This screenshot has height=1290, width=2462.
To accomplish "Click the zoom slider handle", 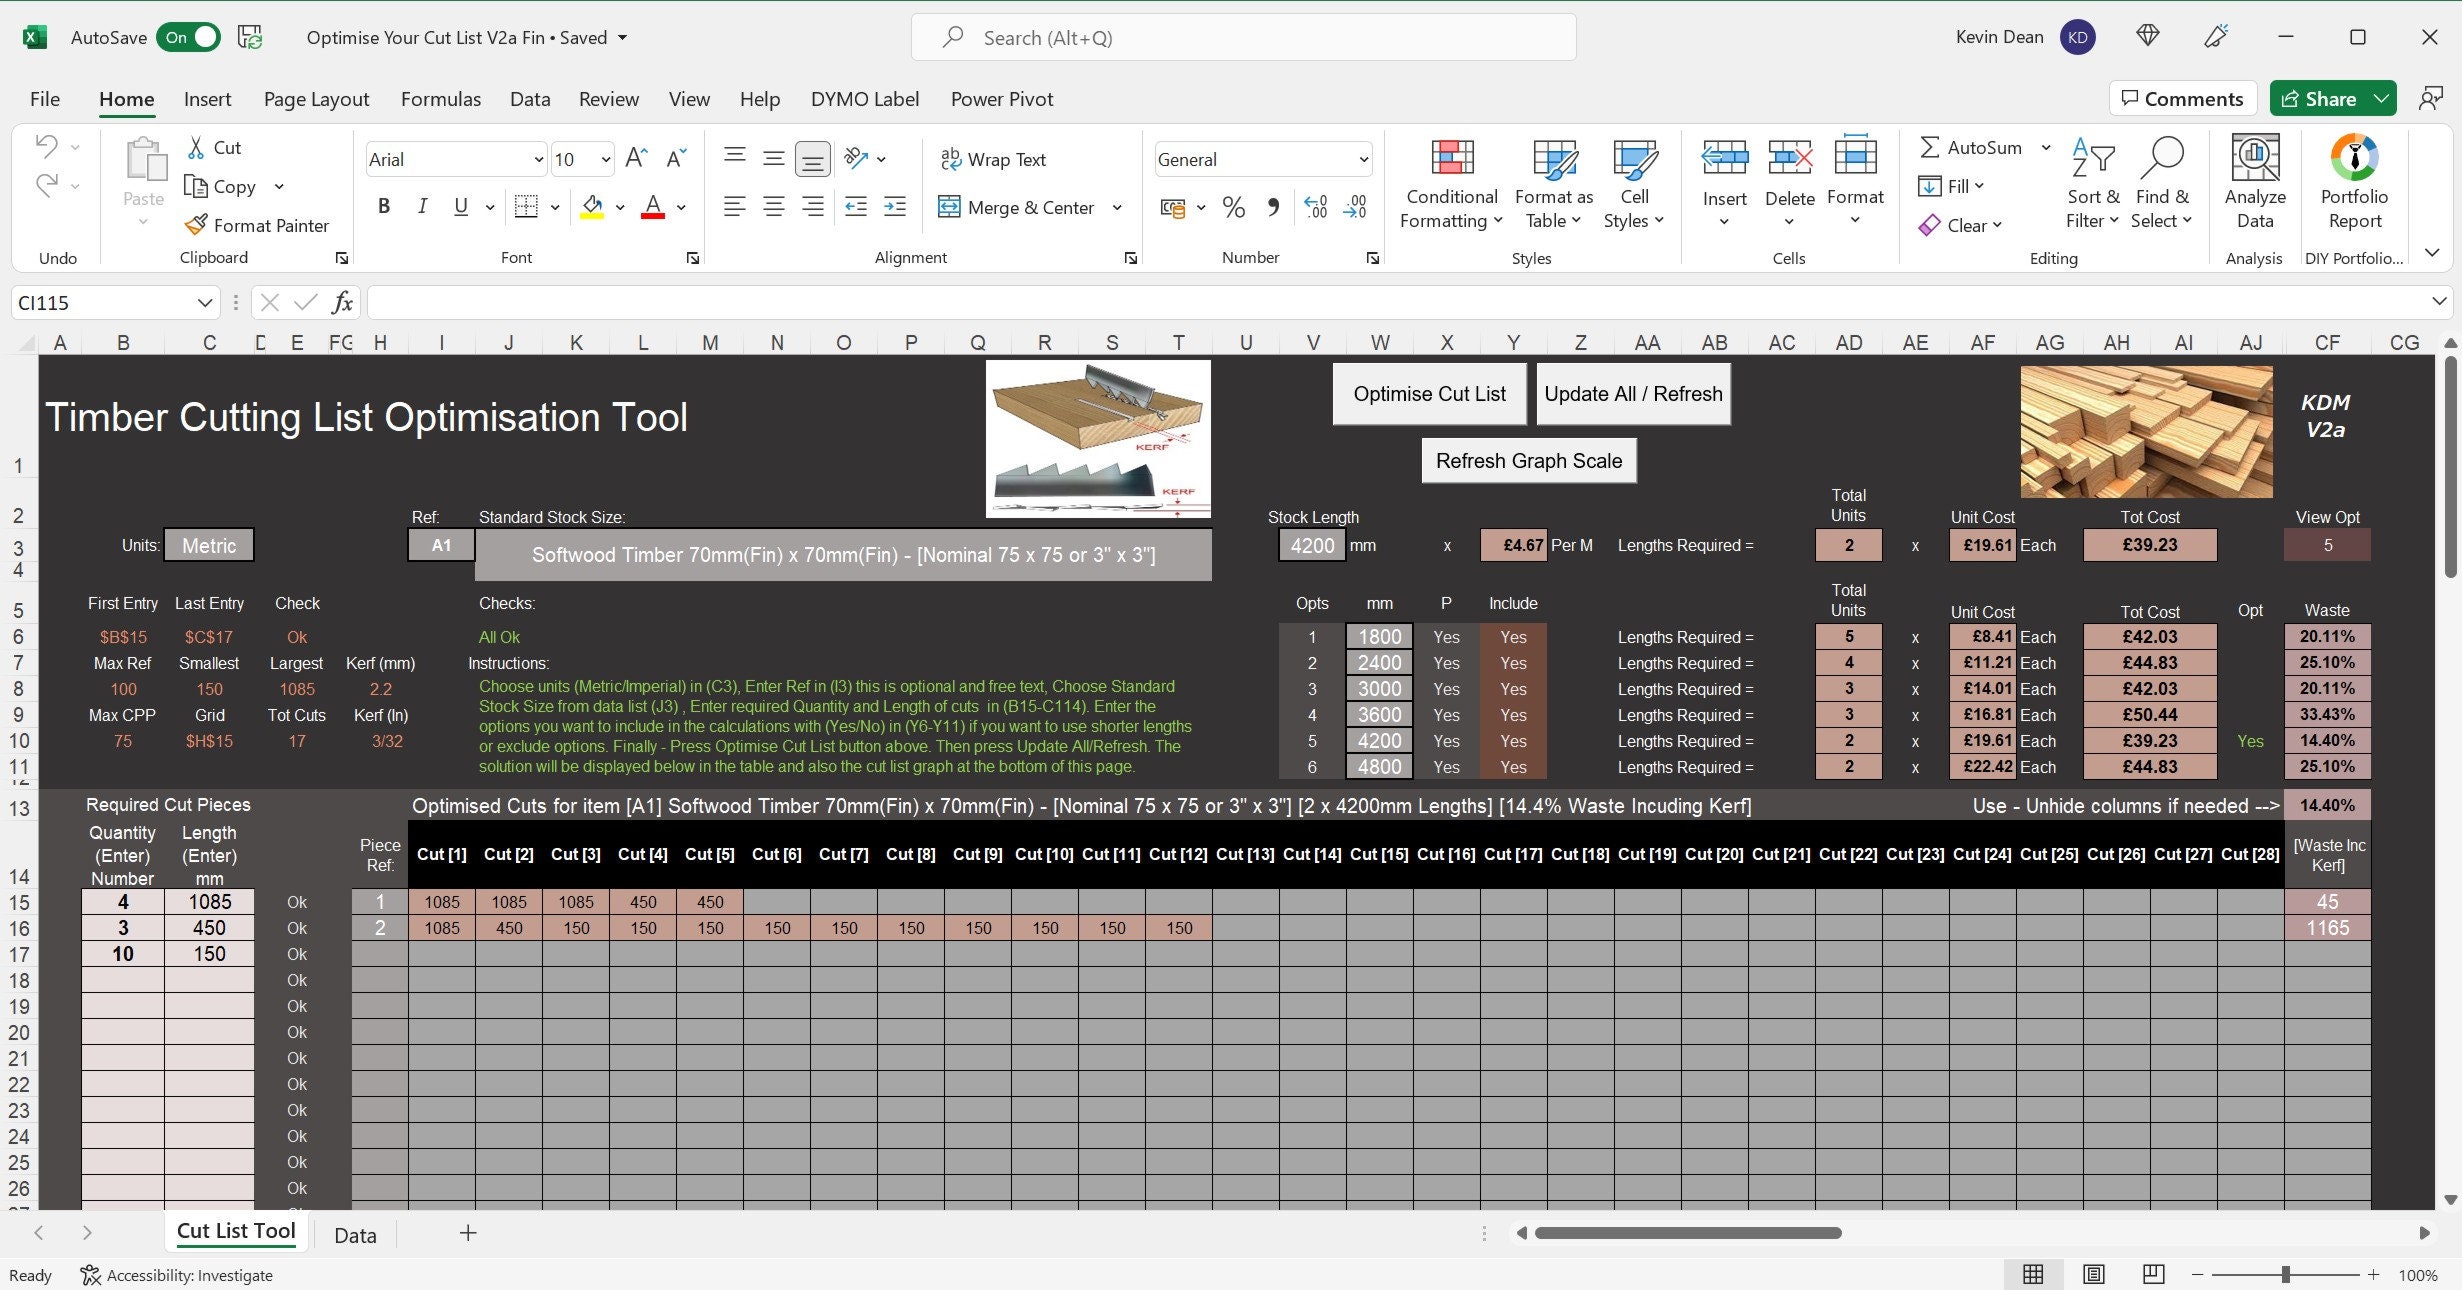I will pyautogui.click(x=2286, y=1275).
